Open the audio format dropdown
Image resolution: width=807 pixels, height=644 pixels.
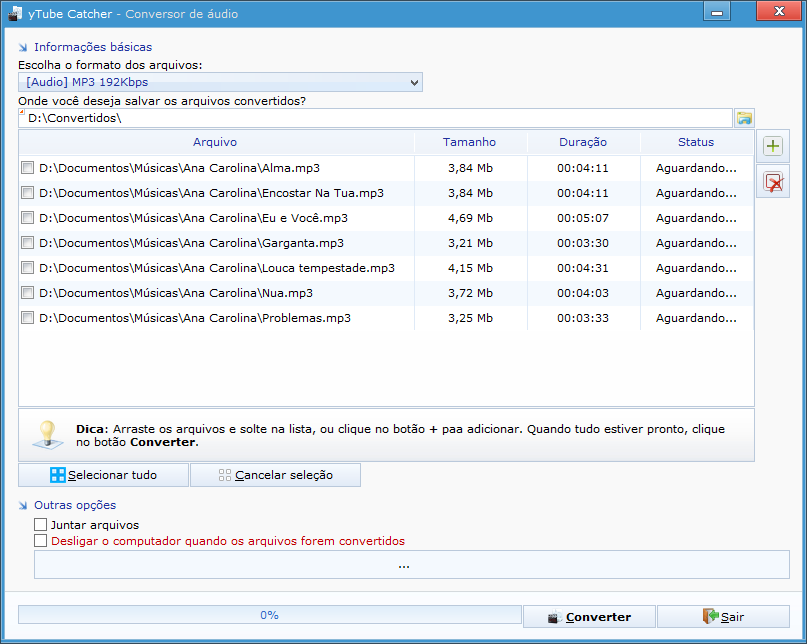[x=220, y=82]
